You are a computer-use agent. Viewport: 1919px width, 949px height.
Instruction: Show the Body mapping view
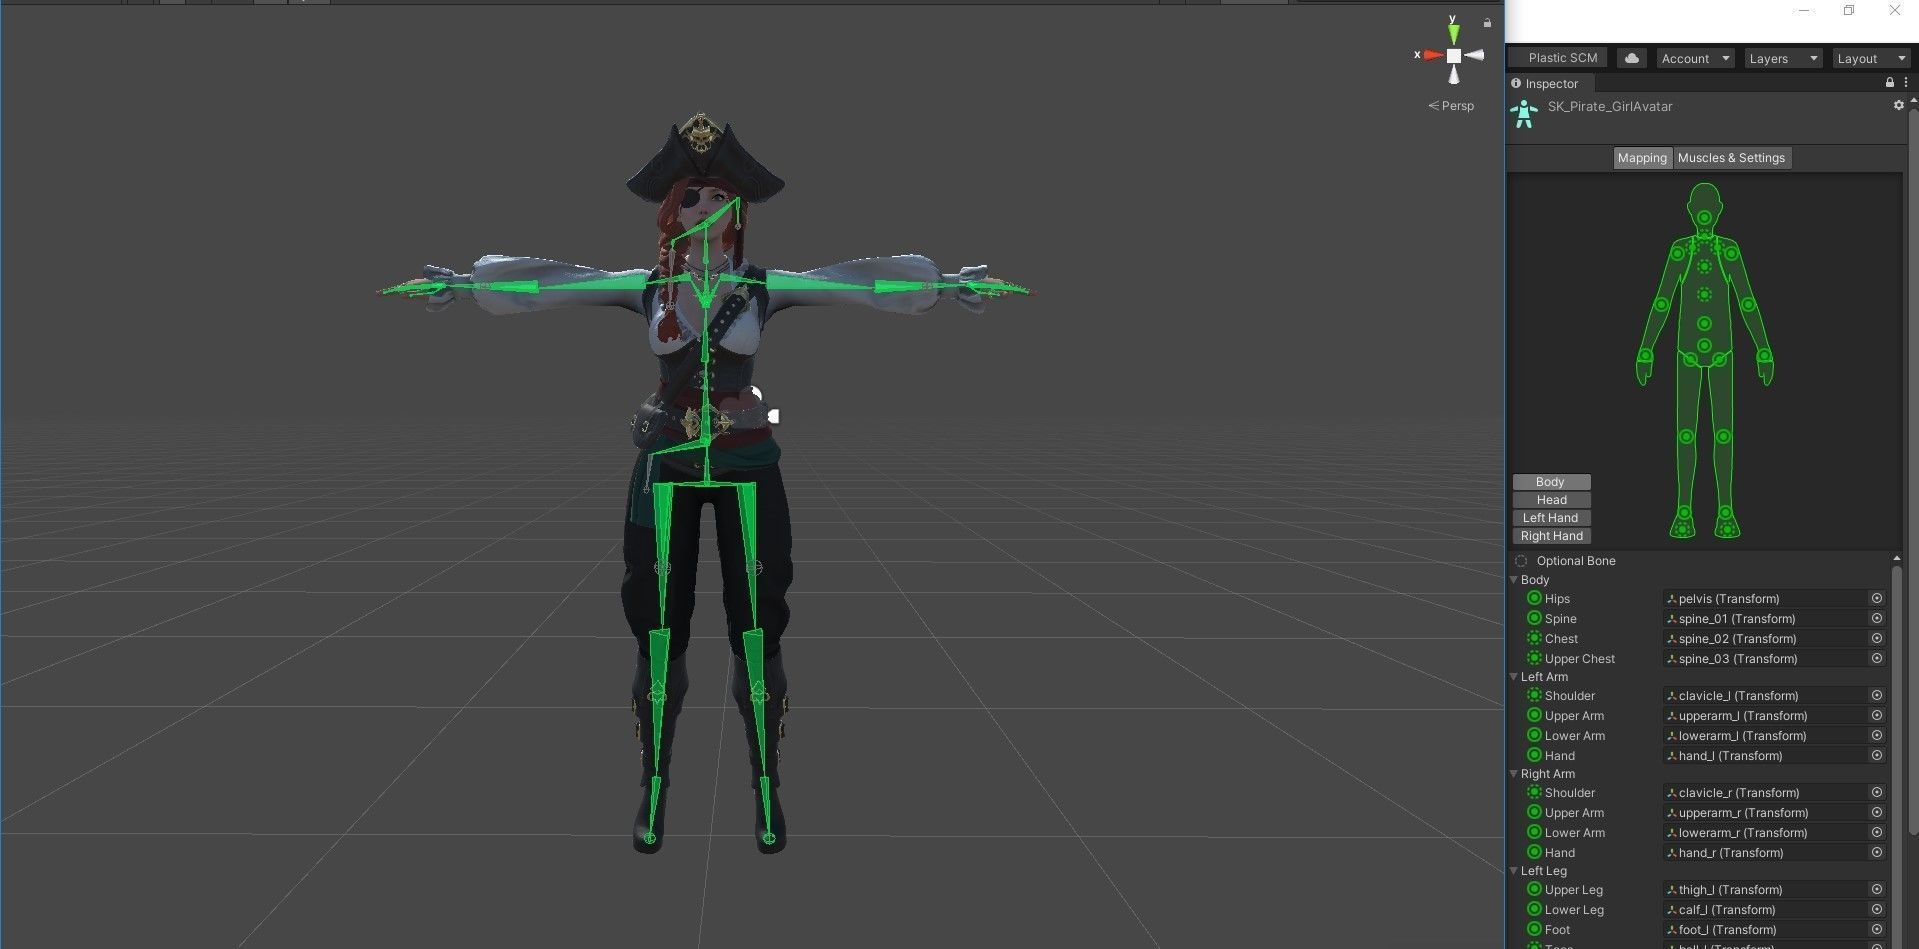pos(1551,482)
